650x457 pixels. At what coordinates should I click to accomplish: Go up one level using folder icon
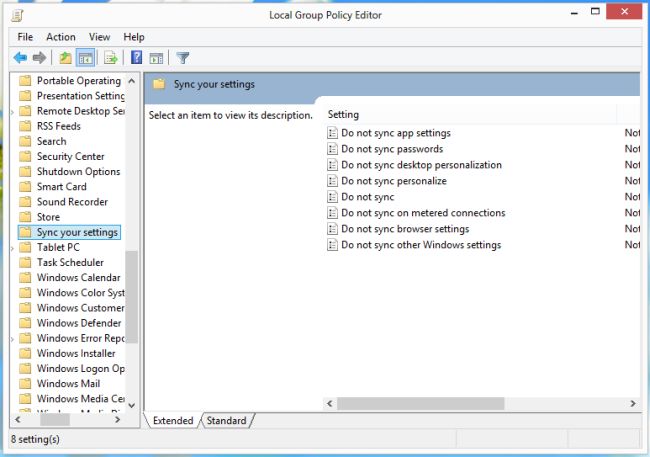pos(65,58)
